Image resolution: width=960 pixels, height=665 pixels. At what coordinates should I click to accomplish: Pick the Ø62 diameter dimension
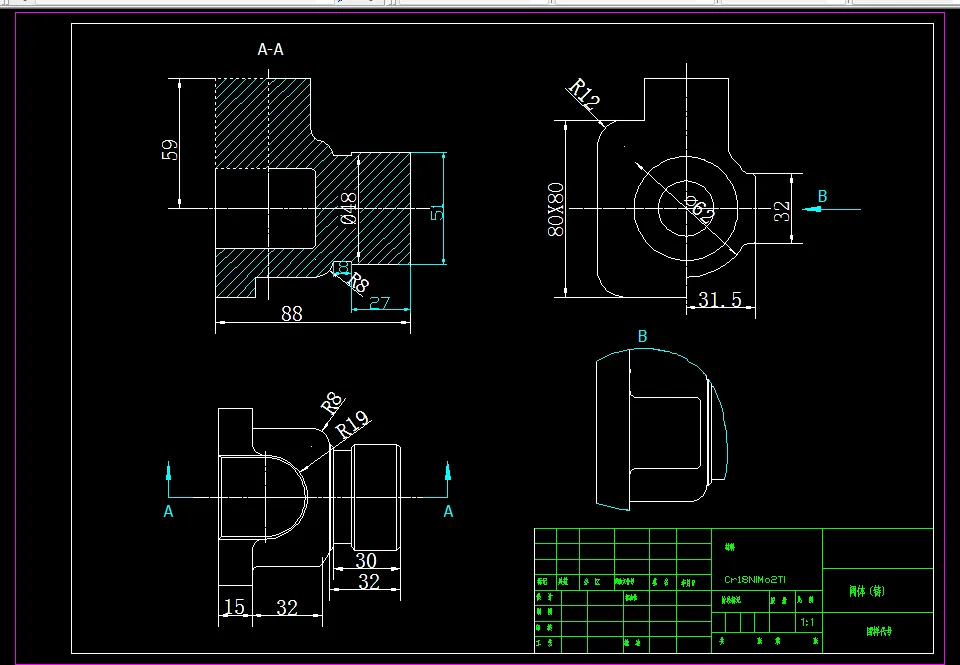pos(698,209)
